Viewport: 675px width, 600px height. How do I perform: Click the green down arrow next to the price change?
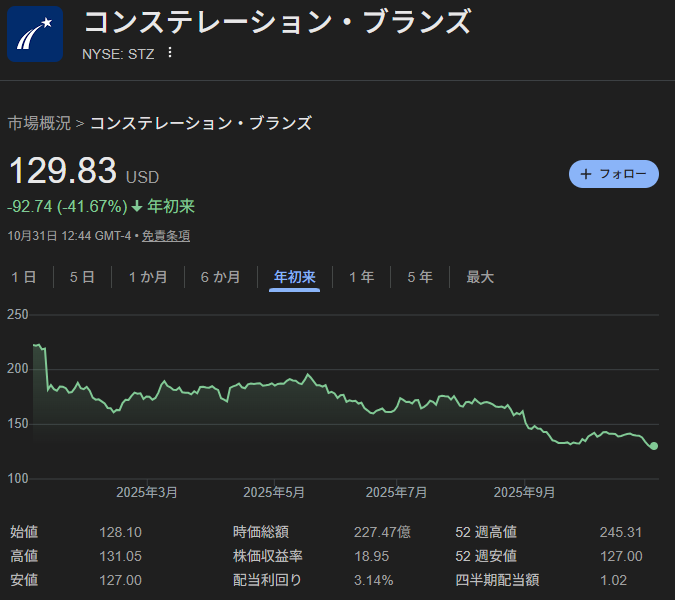coord(137,207)
